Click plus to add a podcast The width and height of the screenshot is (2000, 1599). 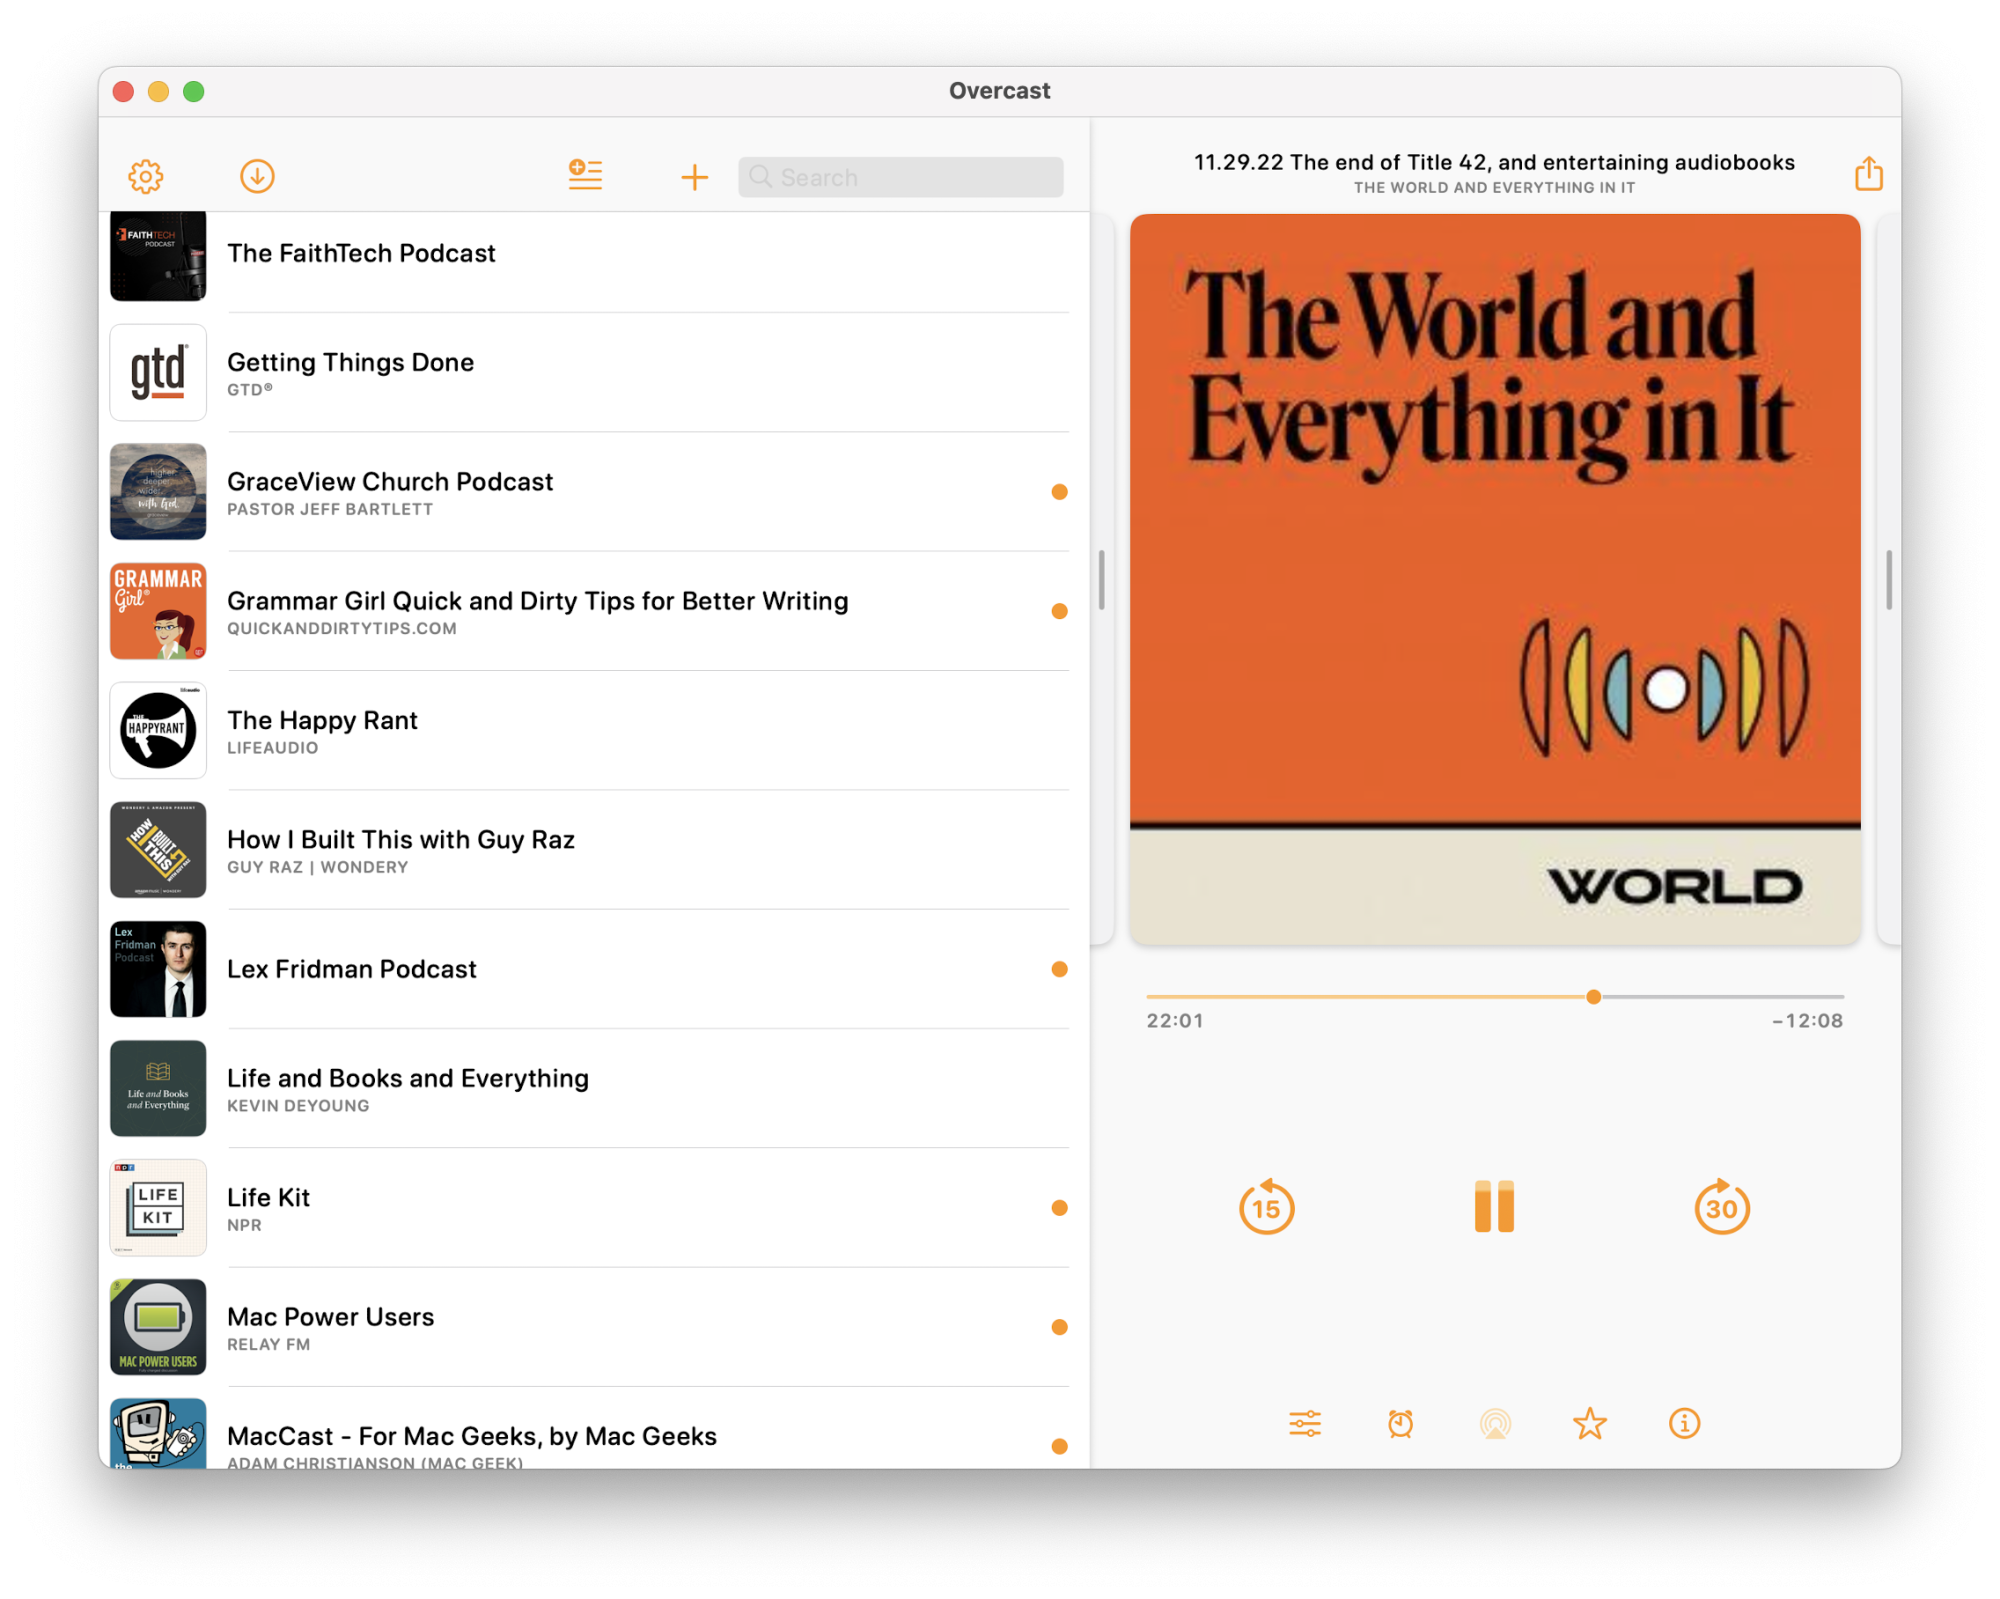[694, 178]
